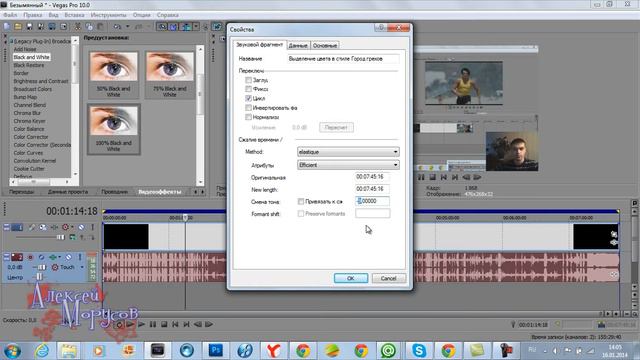Click the Название text field
Screen dimensions: 640x360
[343, 59]
